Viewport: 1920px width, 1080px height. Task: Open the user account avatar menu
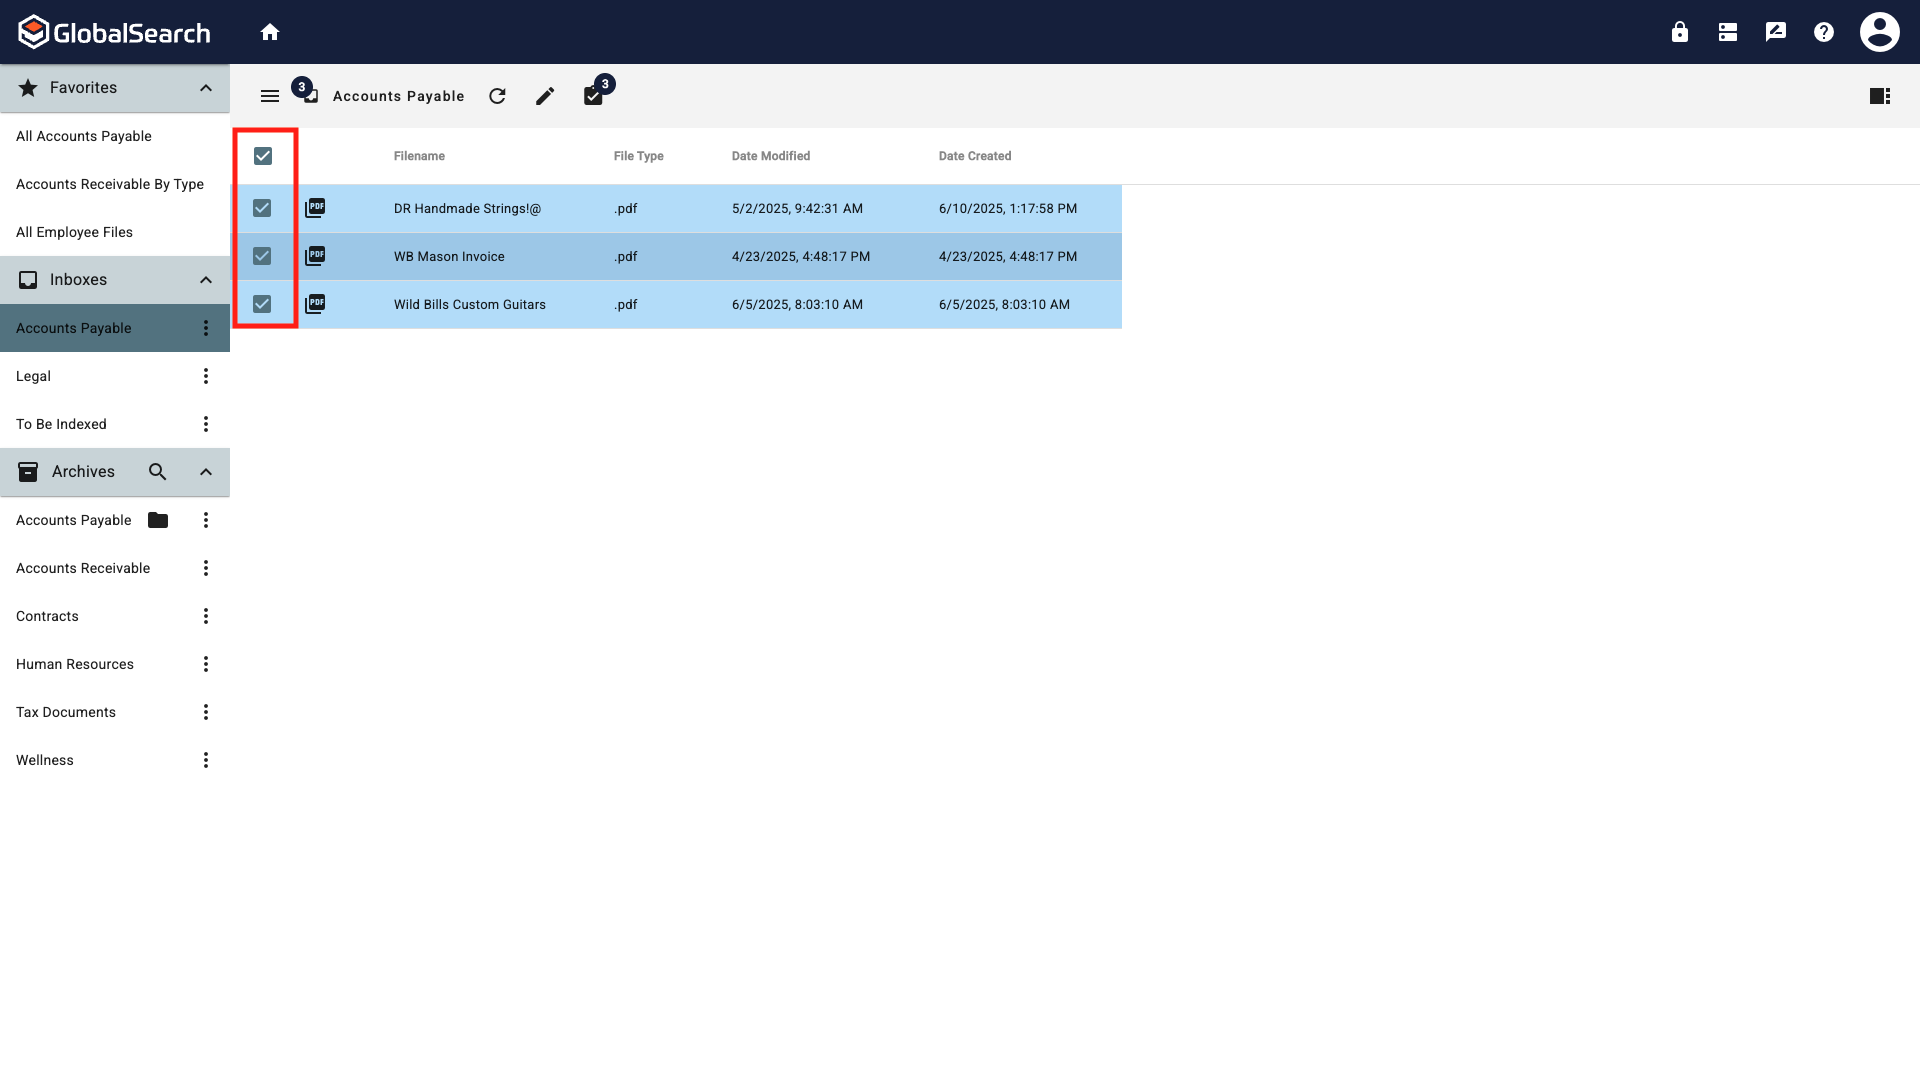1879,31
